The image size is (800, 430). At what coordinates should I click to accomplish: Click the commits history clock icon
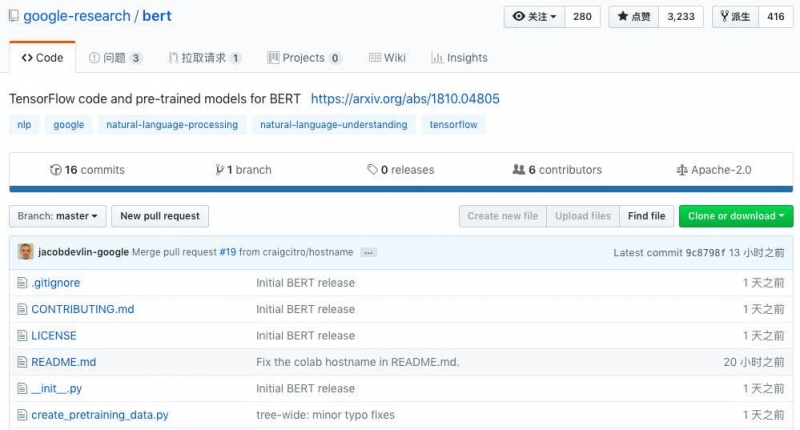point(56,170)
